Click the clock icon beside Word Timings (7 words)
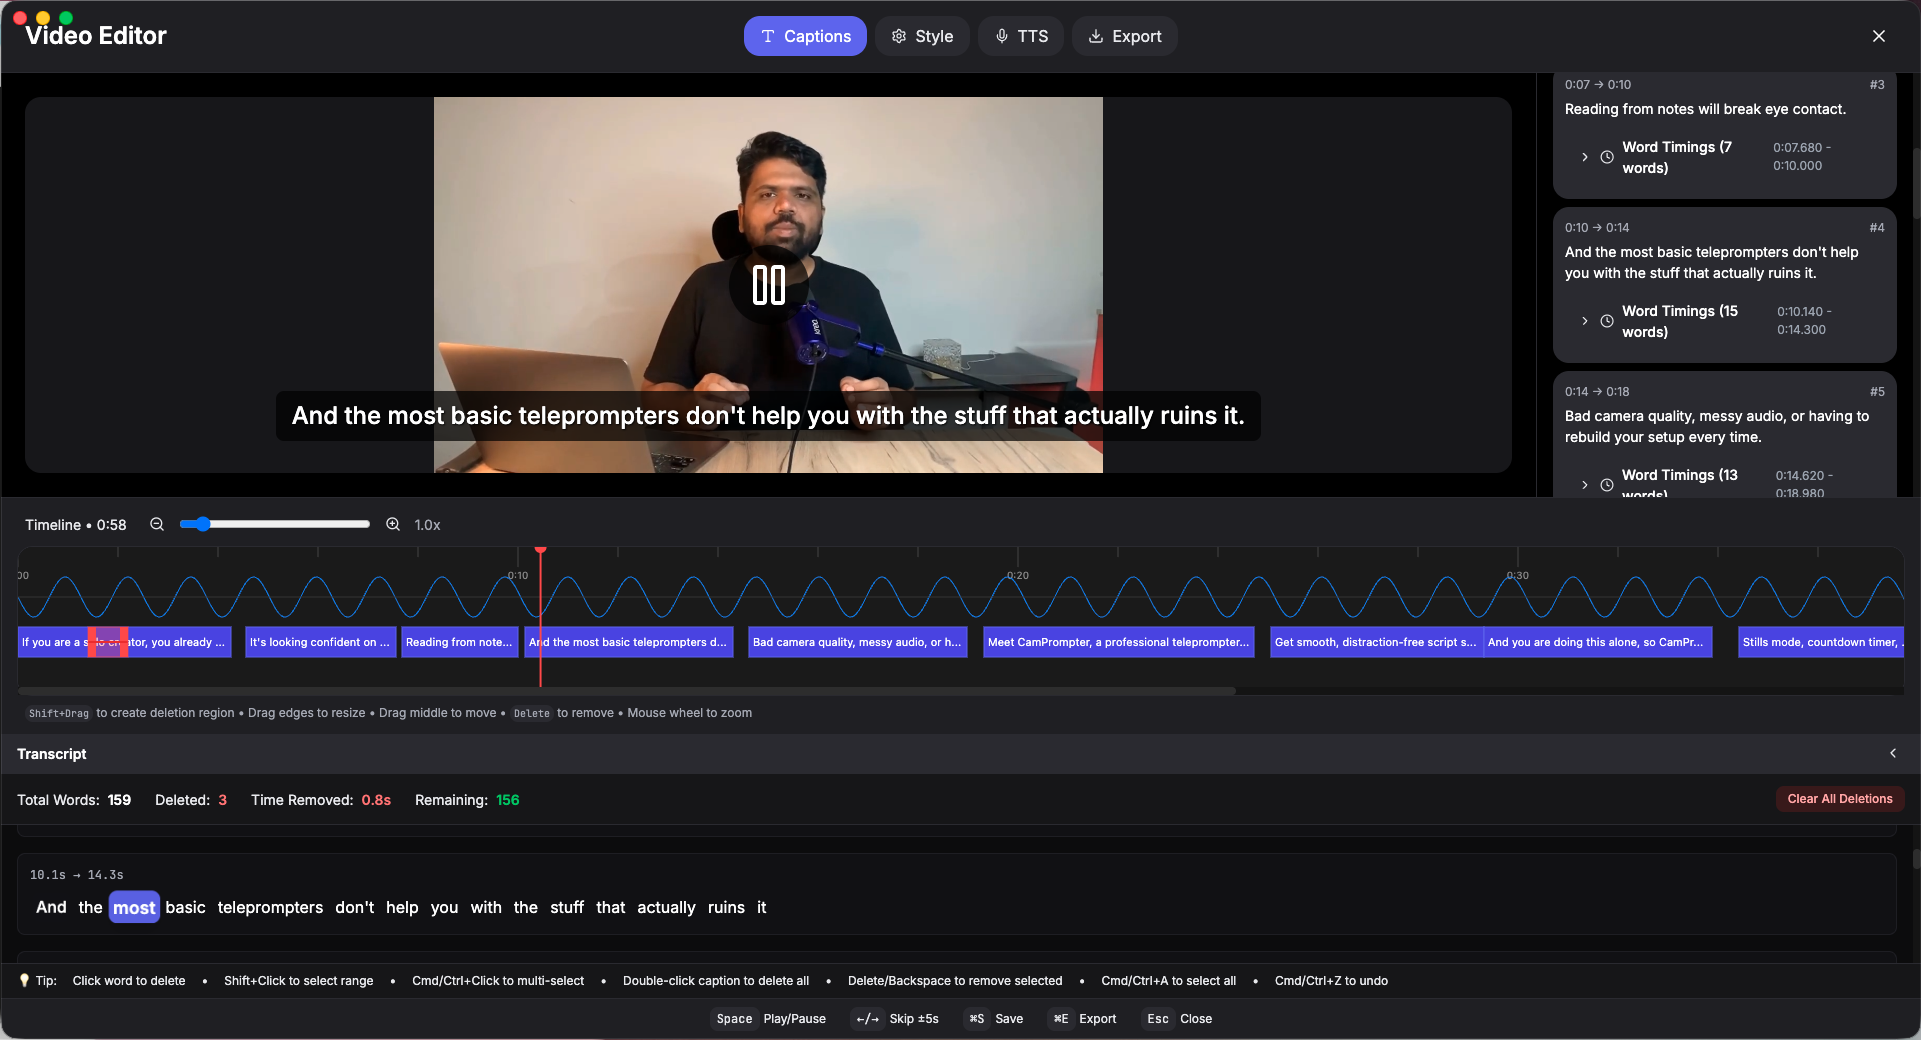This screenshot has height=1040, width=1921. pos(1606,157)
